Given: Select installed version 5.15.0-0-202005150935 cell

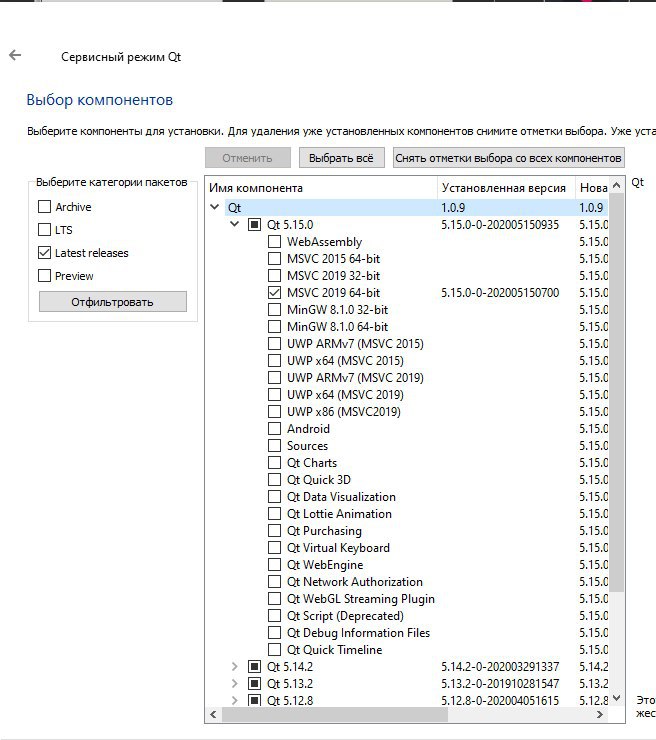Looking at the screenshot, I should coord(500,225).
